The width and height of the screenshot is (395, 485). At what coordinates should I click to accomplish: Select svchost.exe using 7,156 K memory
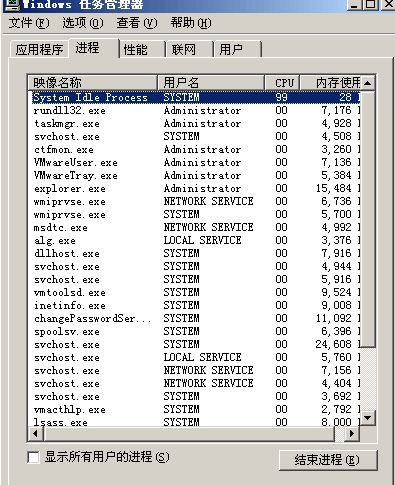pos(196,370)
